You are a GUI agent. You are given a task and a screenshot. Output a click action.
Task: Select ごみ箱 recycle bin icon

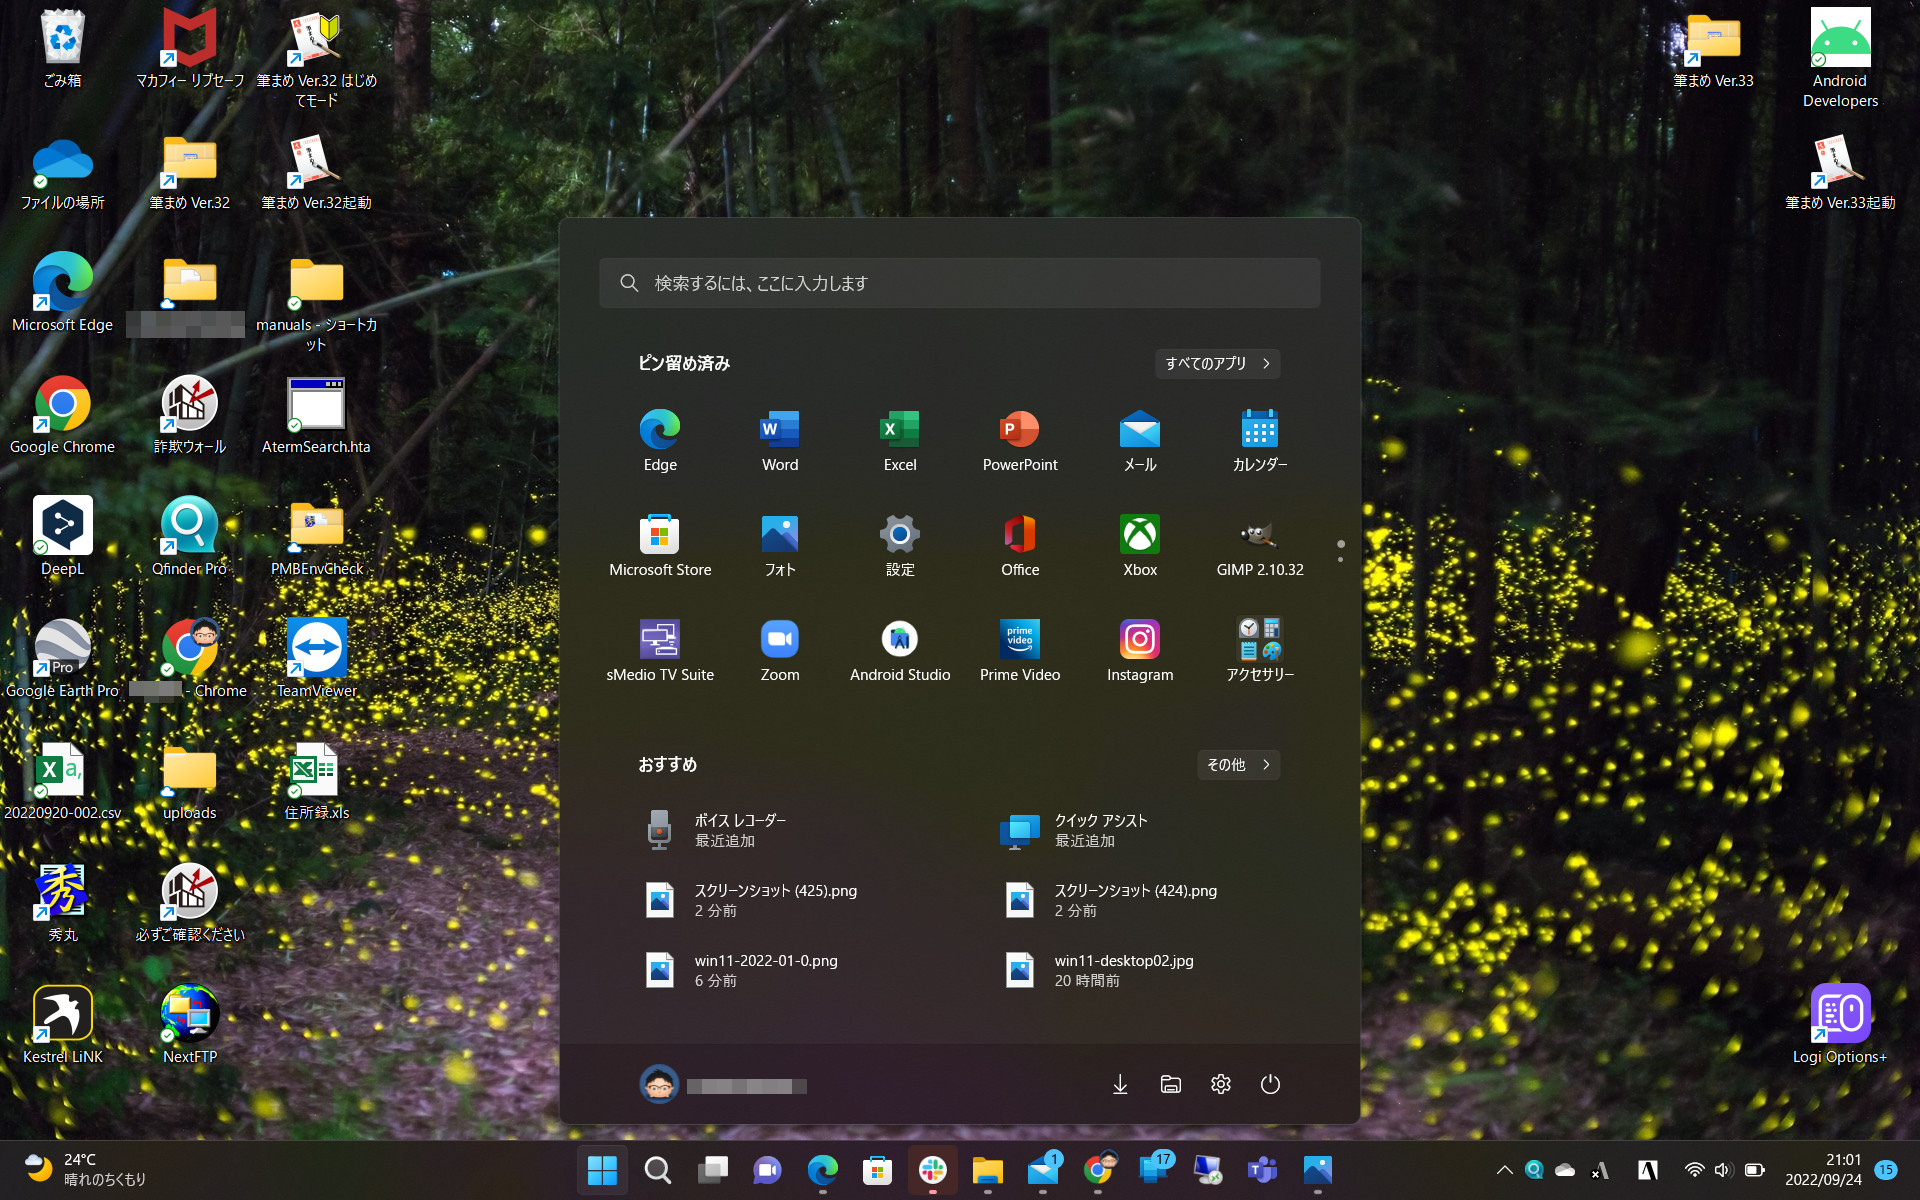pyautogui.click(x=62, y=48)
